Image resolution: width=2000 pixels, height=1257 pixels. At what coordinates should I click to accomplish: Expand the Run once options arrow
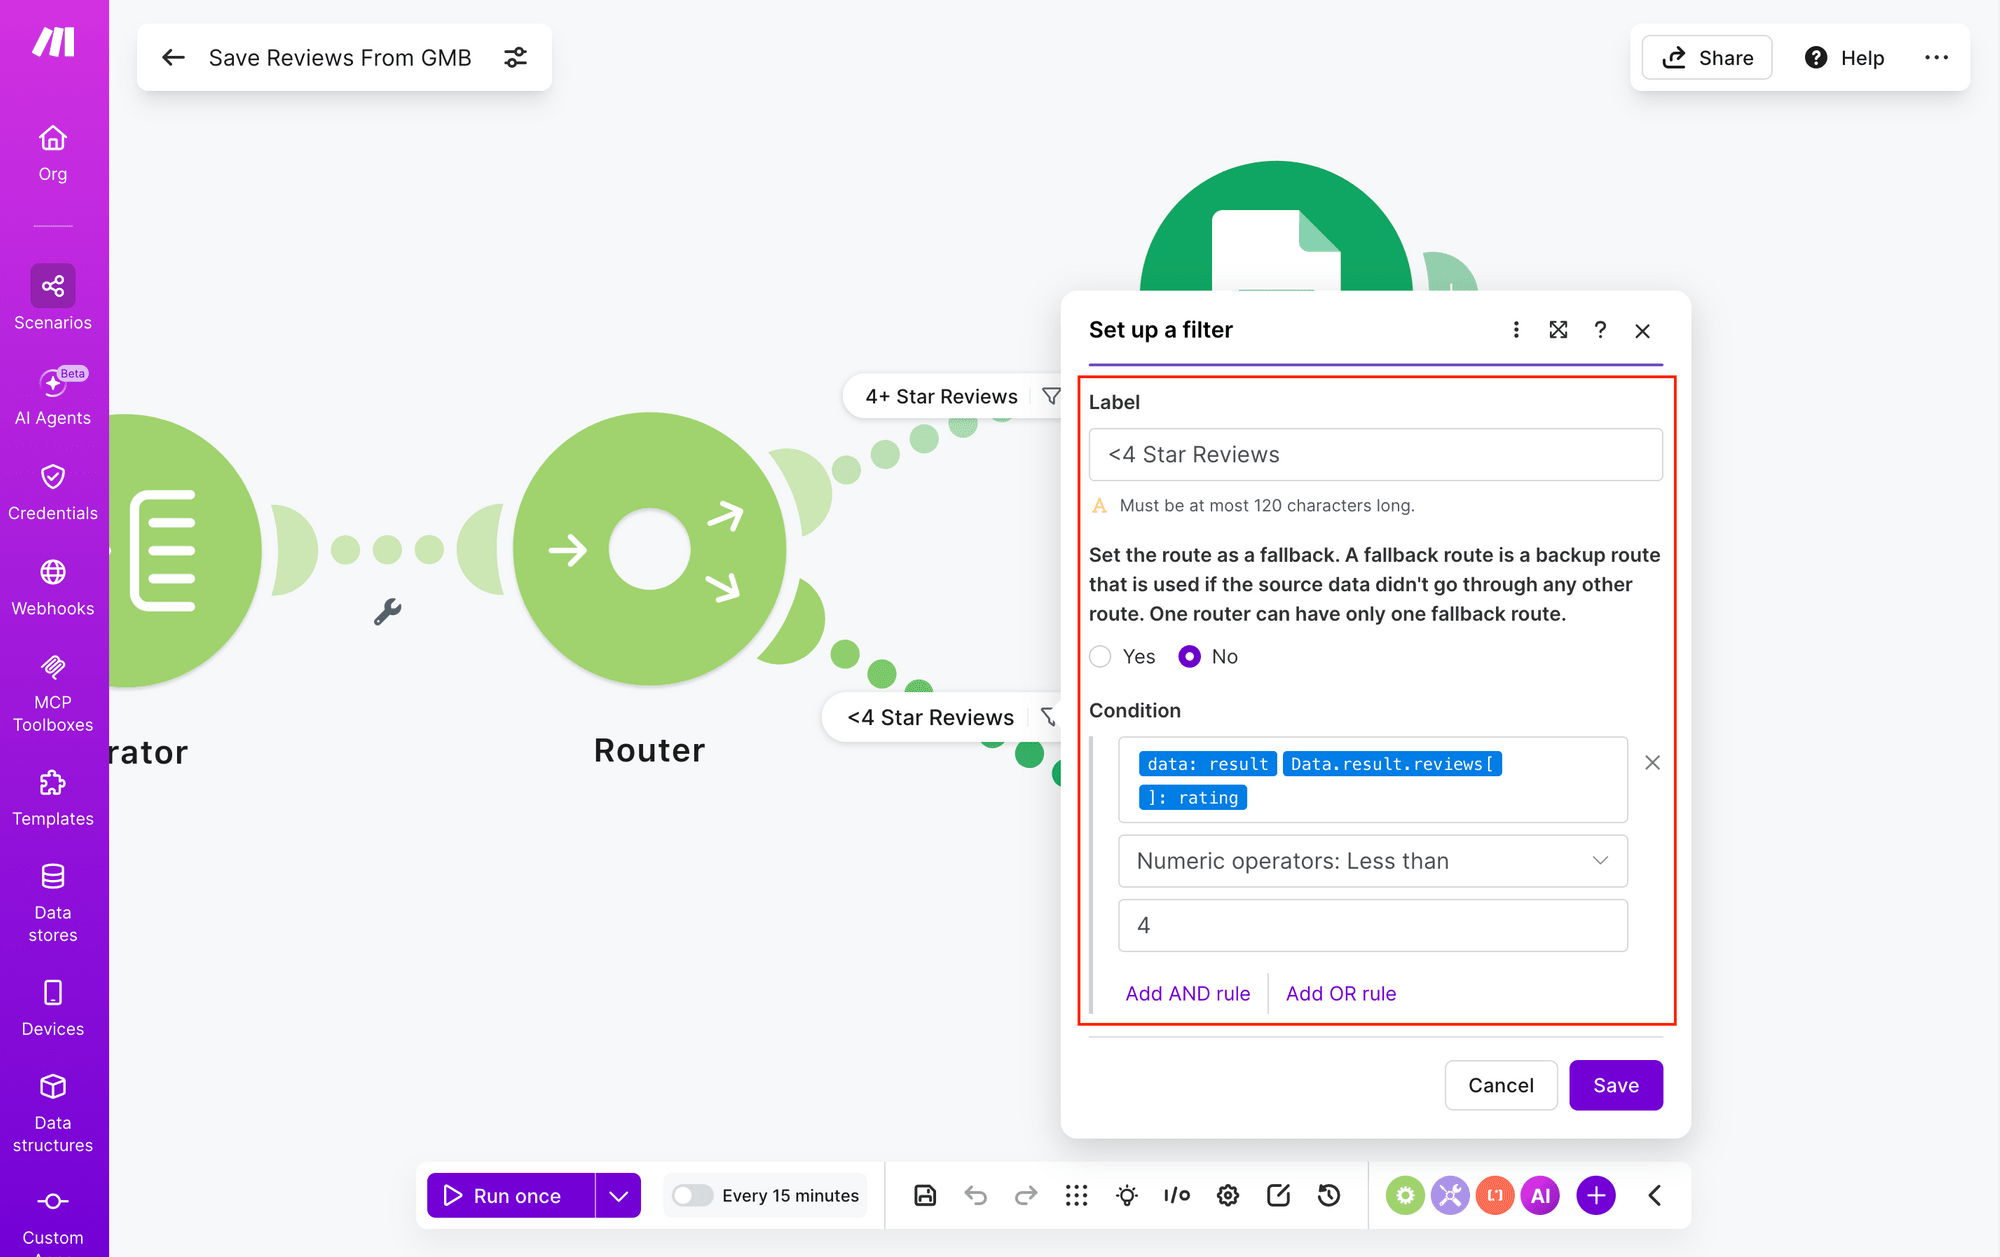click(x=619, y=1195)
